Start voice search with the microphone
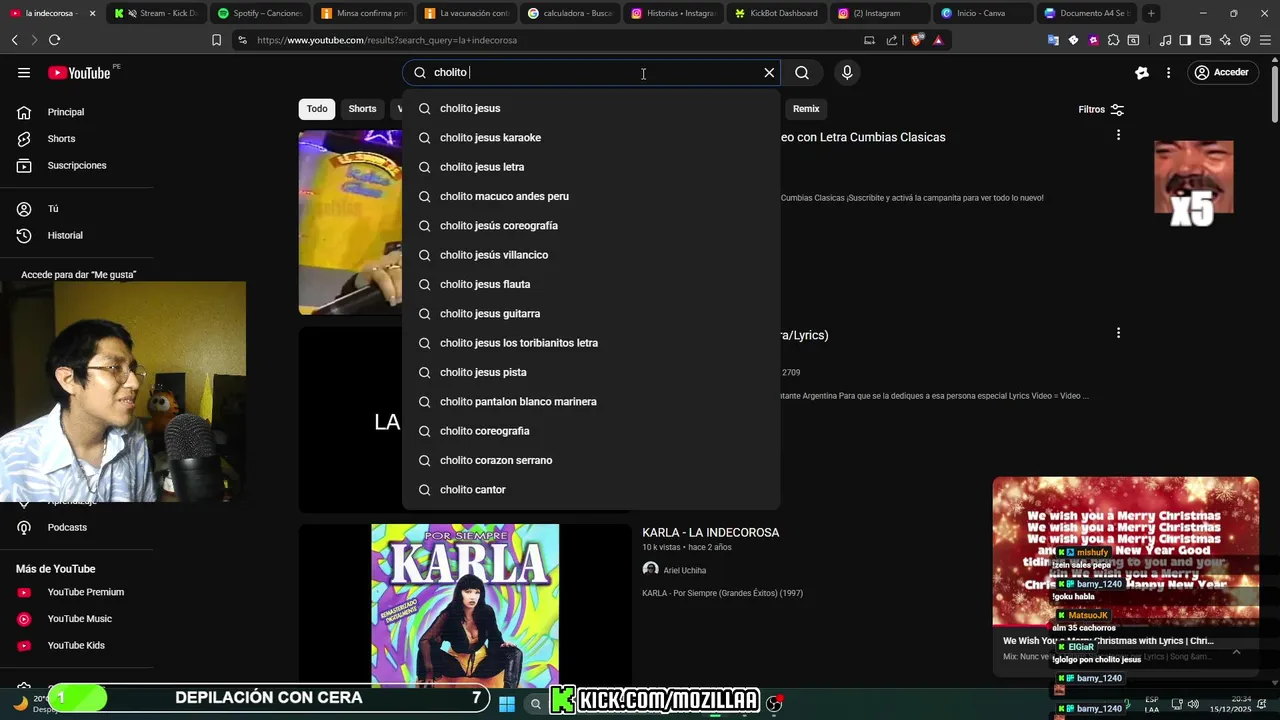Screen dimensions: 1280x720 tap(847, 73)
